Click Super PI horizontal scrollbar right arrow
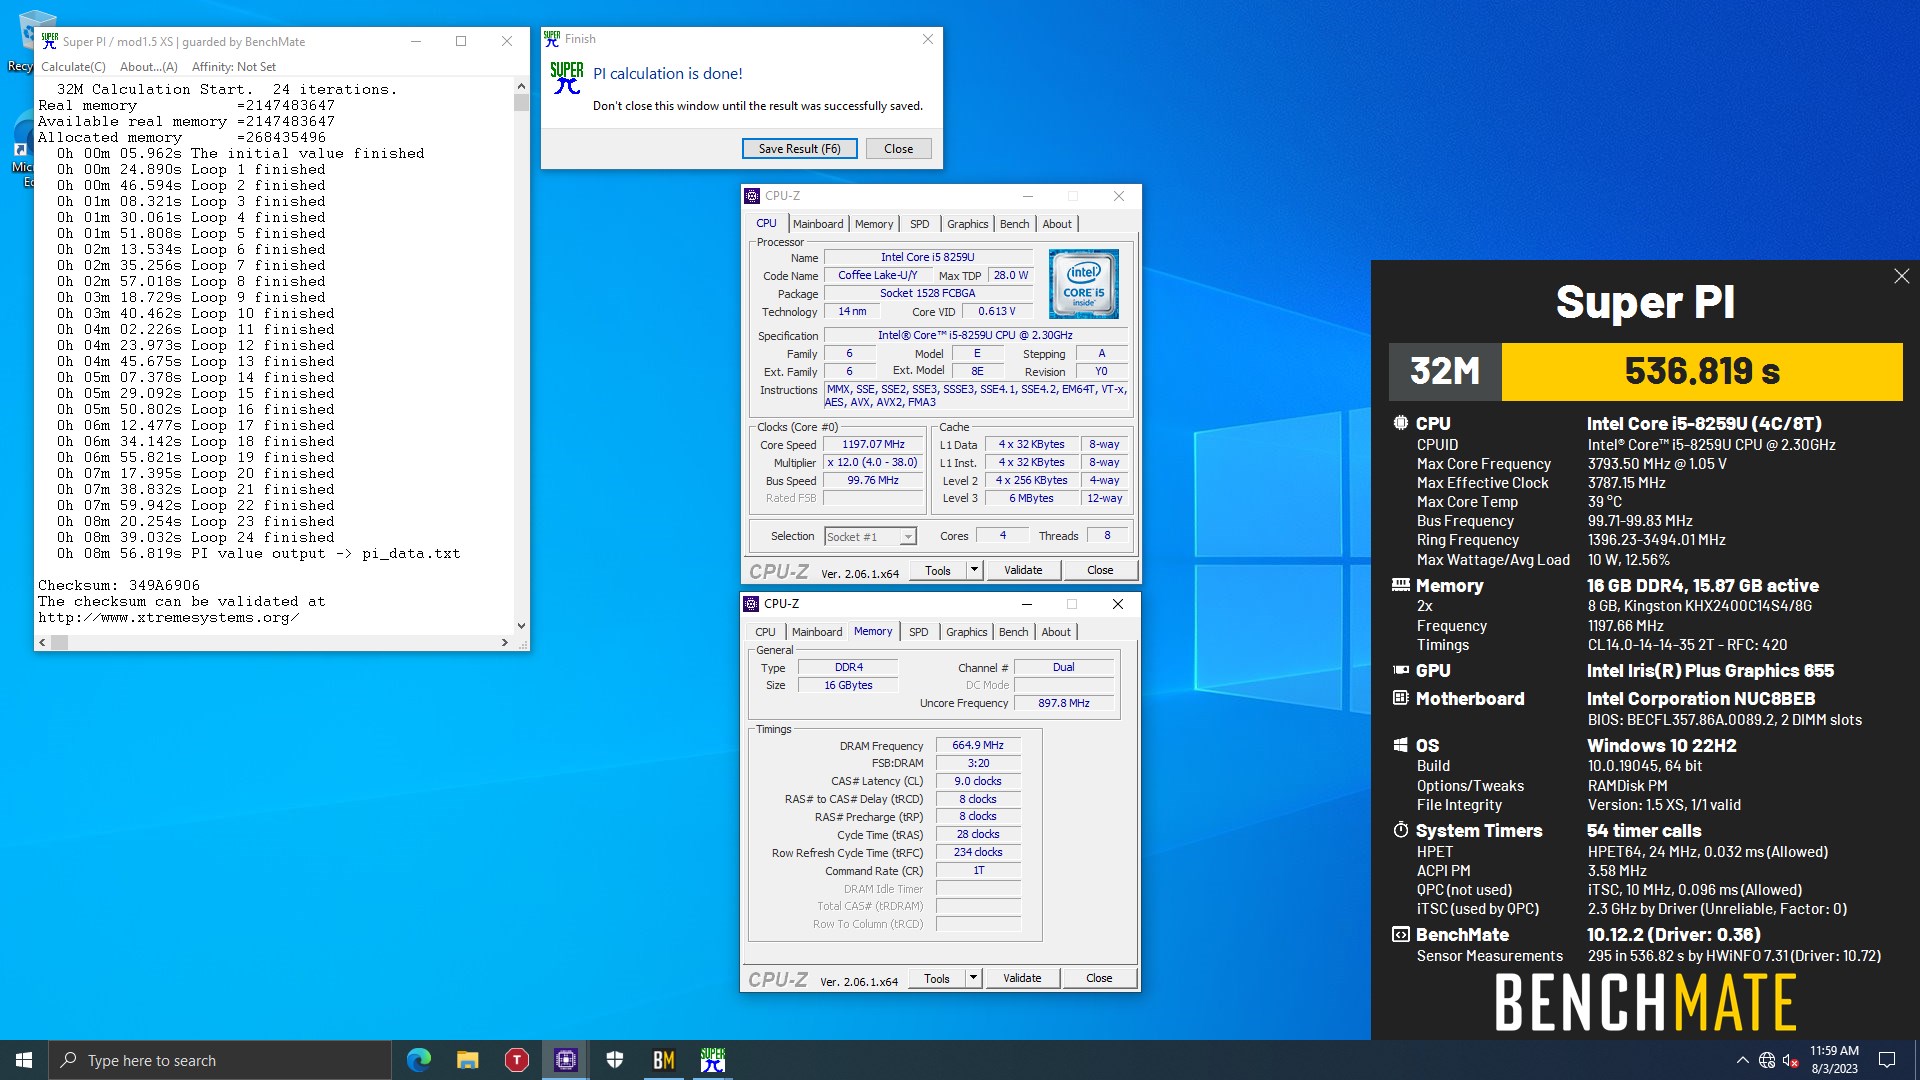Image resolution: width=1920 pixels, height=1080 pixels. pos(505,642)
